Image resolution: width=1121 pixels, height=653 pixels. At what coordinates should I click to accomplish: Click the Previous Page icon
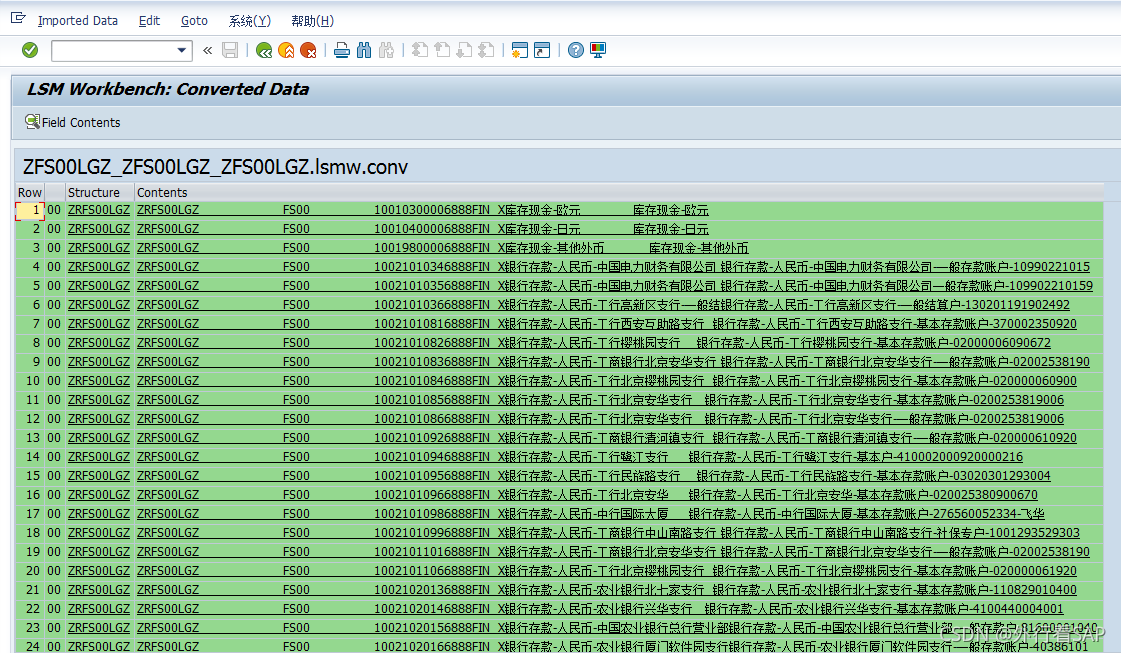tap(442, 50)
